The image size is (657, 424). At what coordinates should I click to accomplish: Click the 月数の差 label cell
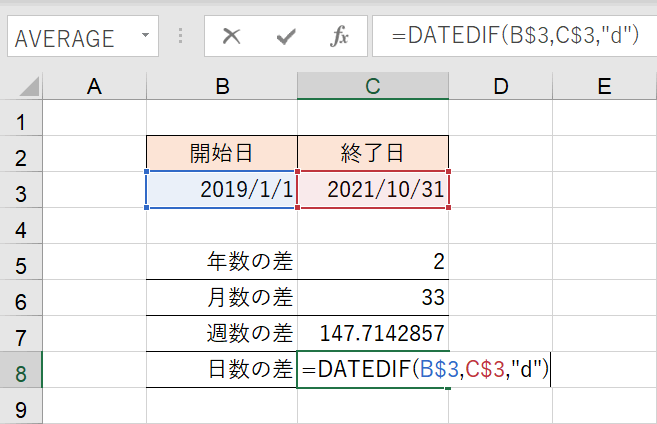pyautogui.click(x=222, y=297)
